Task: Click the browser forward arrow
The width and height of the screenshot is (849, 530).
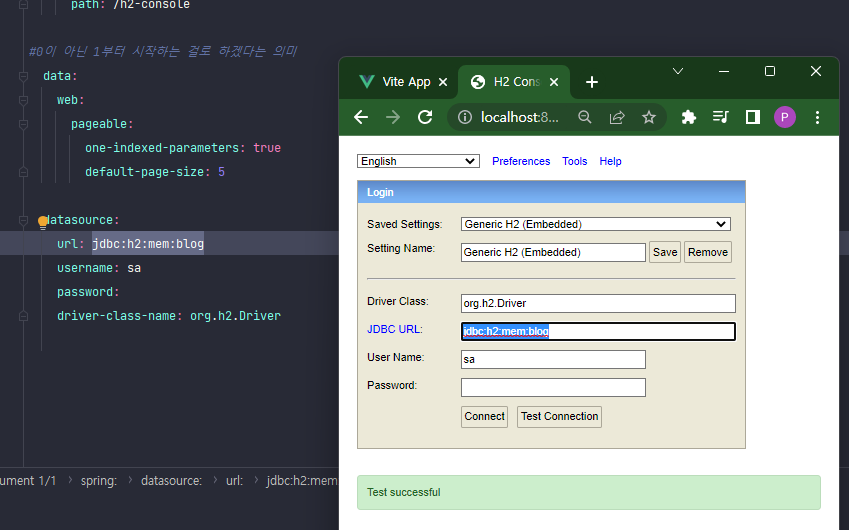Action: pyautogui.click(x=393, y=117)
